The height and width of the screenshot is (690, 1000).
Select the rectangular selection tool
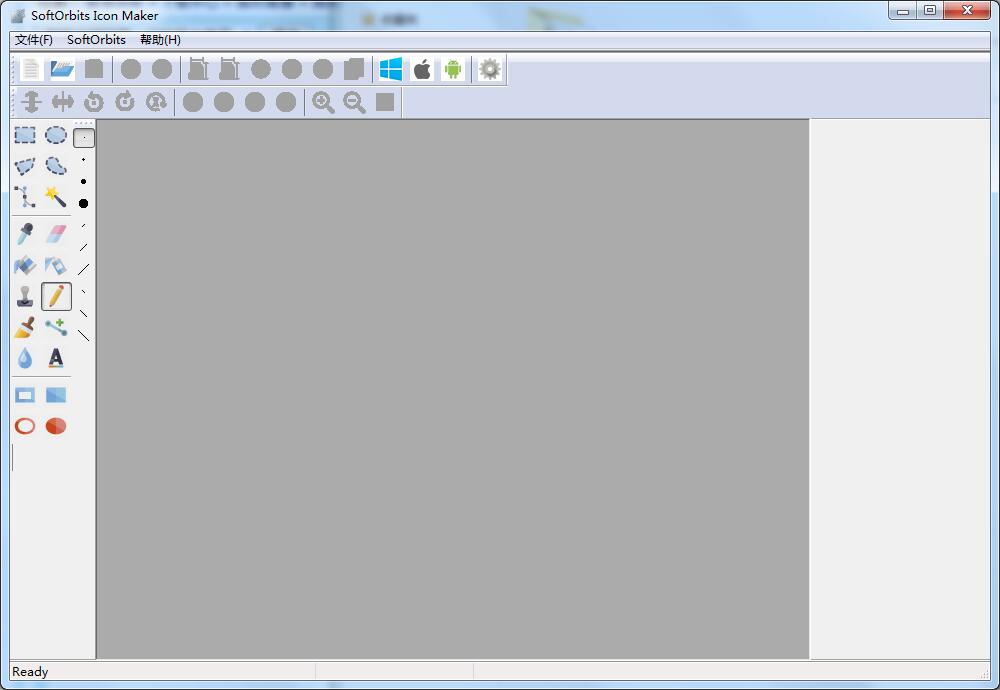[x=24, y=134]
